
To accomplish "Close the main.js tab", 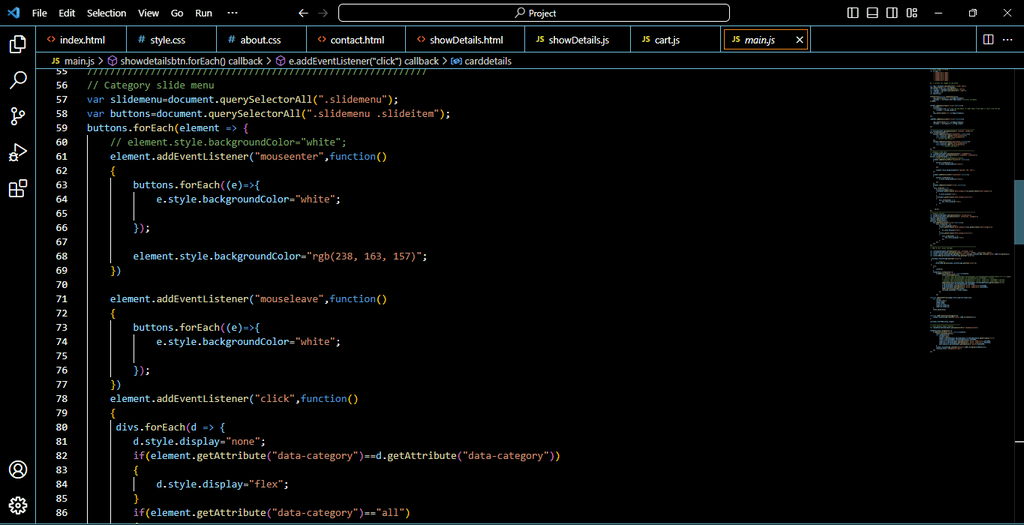I will [799, 40].
